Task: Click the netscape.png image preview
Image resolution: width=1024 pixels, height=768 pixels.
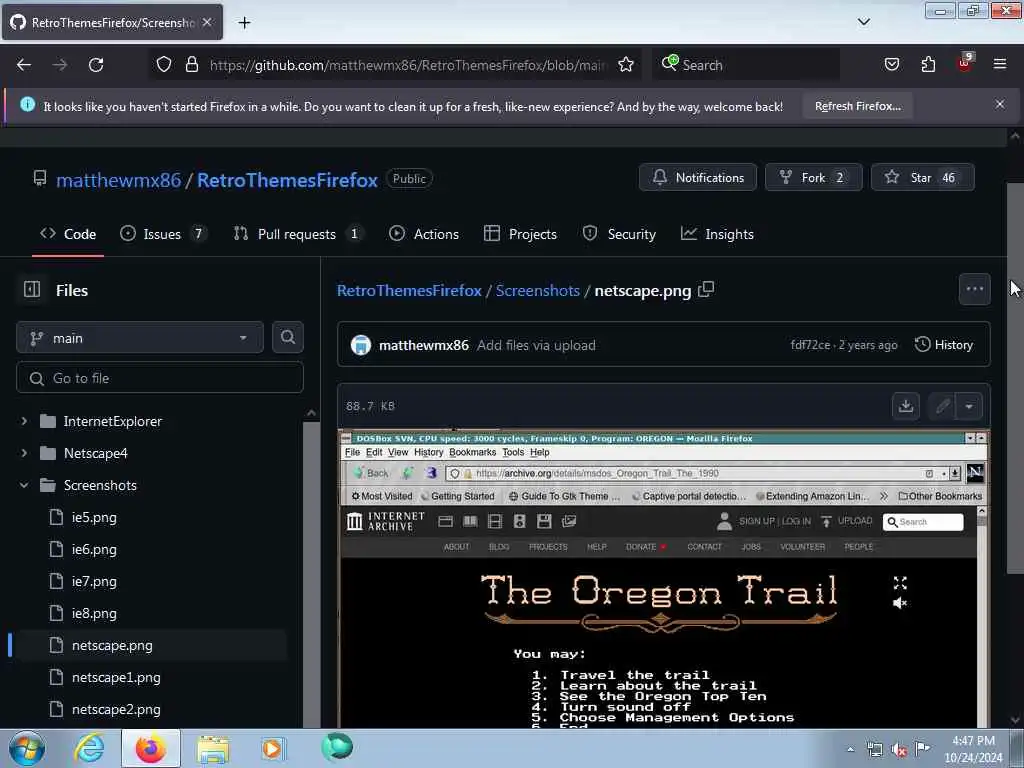Action: [664, 578]
